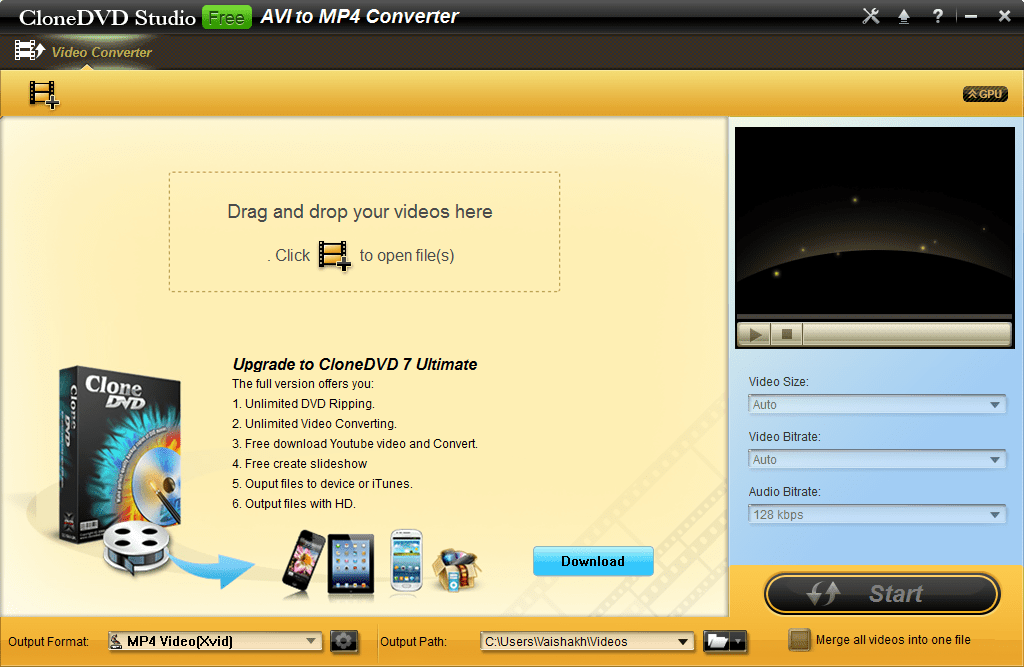Open the Video Size dropdown

coord(877,404)
